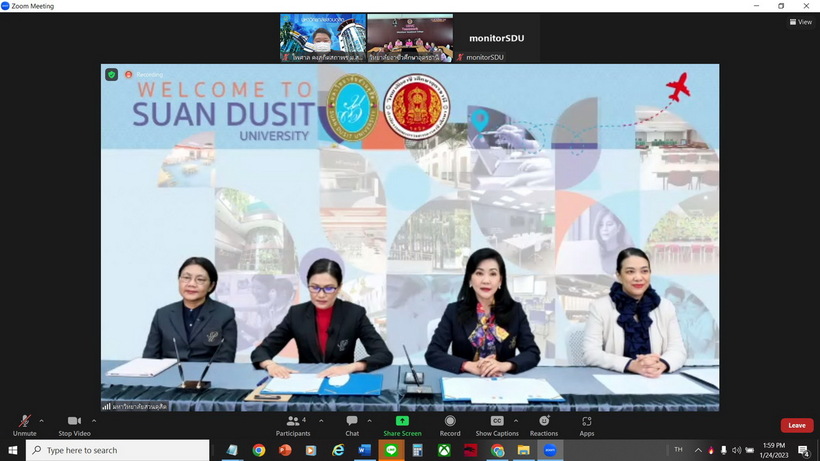Click the signal strength icon on speaker label
Viewport: 820px width, 461px height.
point(106,406)
